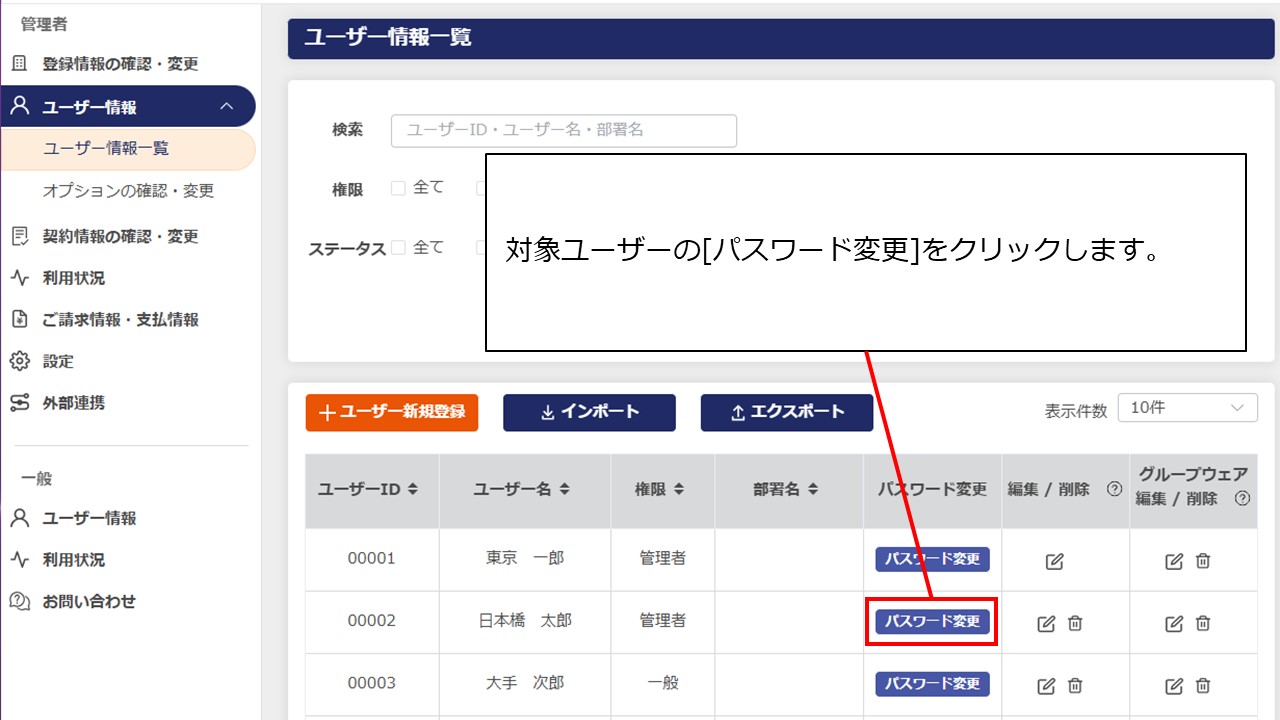Collapse the ユーザー情報 sidebar section

click(227, 106)
